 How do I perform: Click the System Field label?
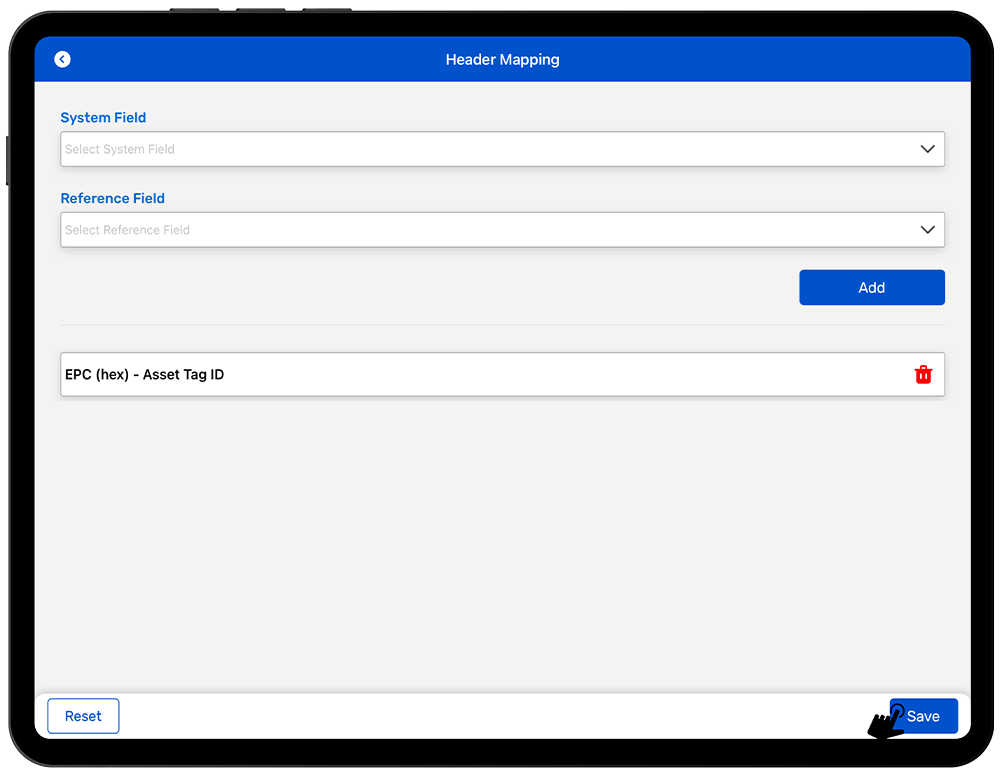pyautogui.click(x=103, y=118)
